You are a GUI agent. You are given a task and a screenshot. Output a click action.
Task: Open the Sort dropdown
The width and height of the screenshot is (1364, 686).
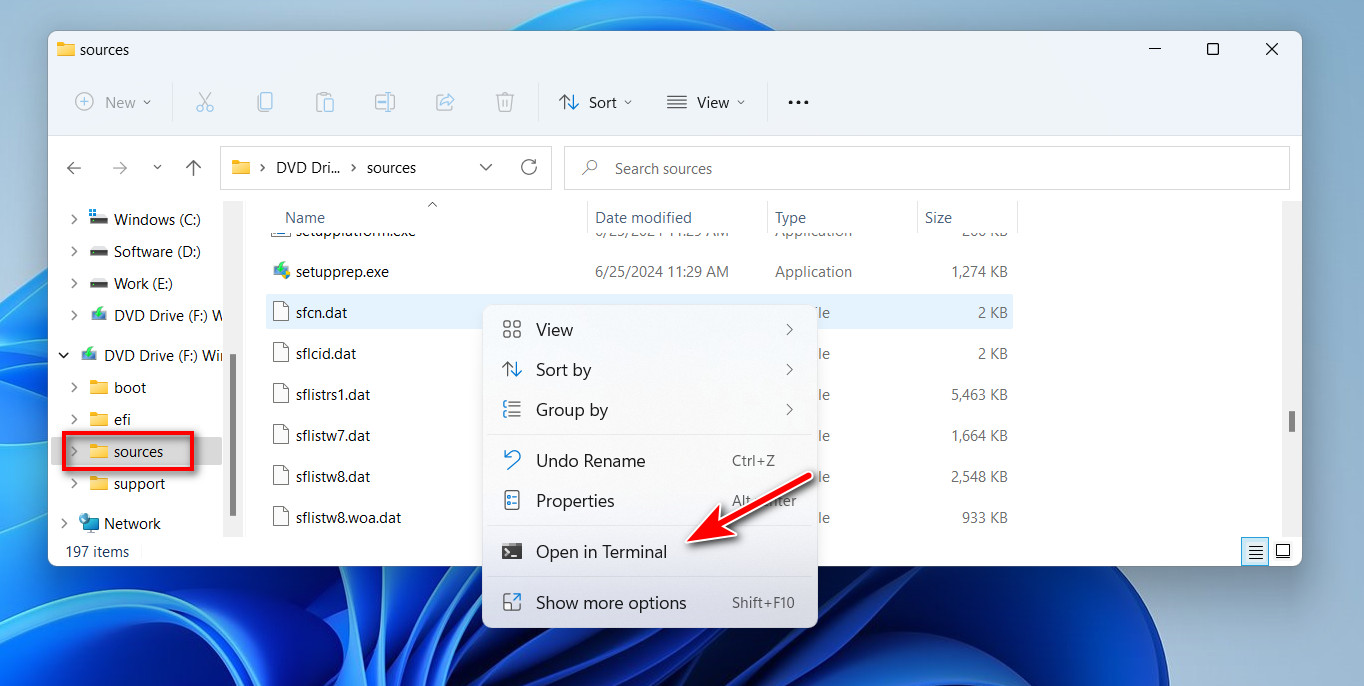(x=595, y=101)
